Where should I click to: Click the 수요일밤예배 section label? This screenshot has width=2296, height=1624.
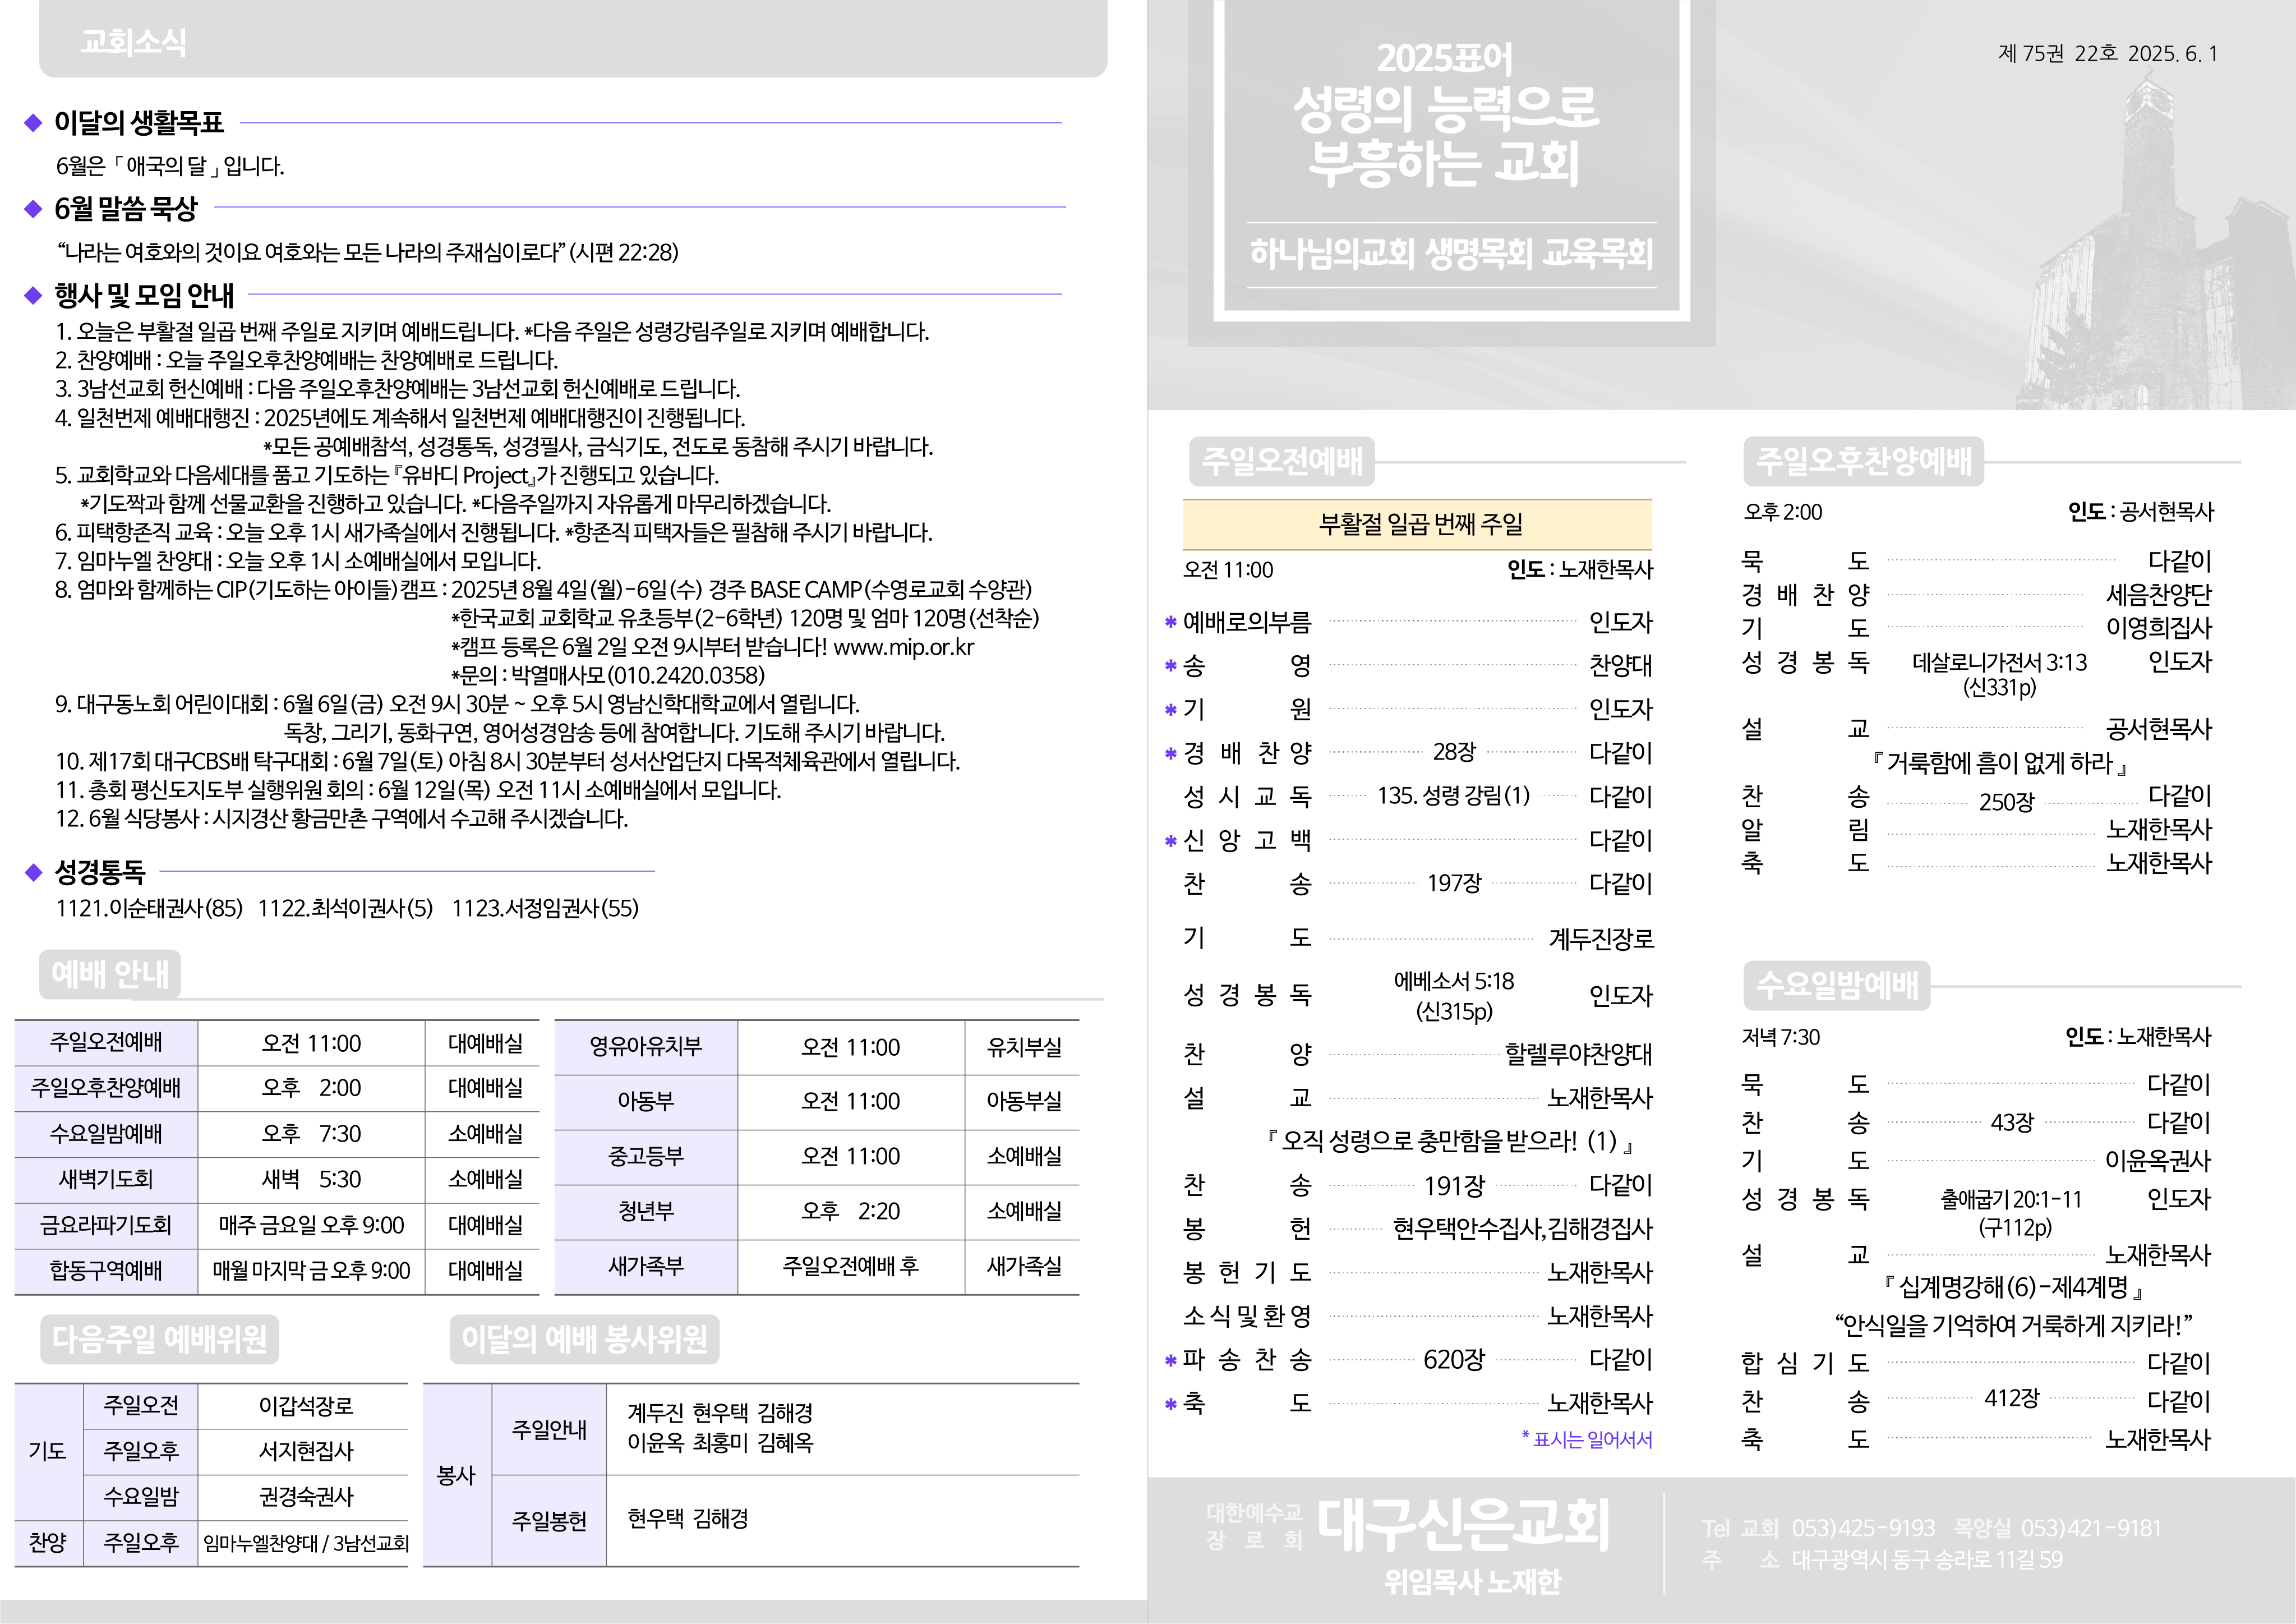pyautogui.click(x=1837, y=985)
